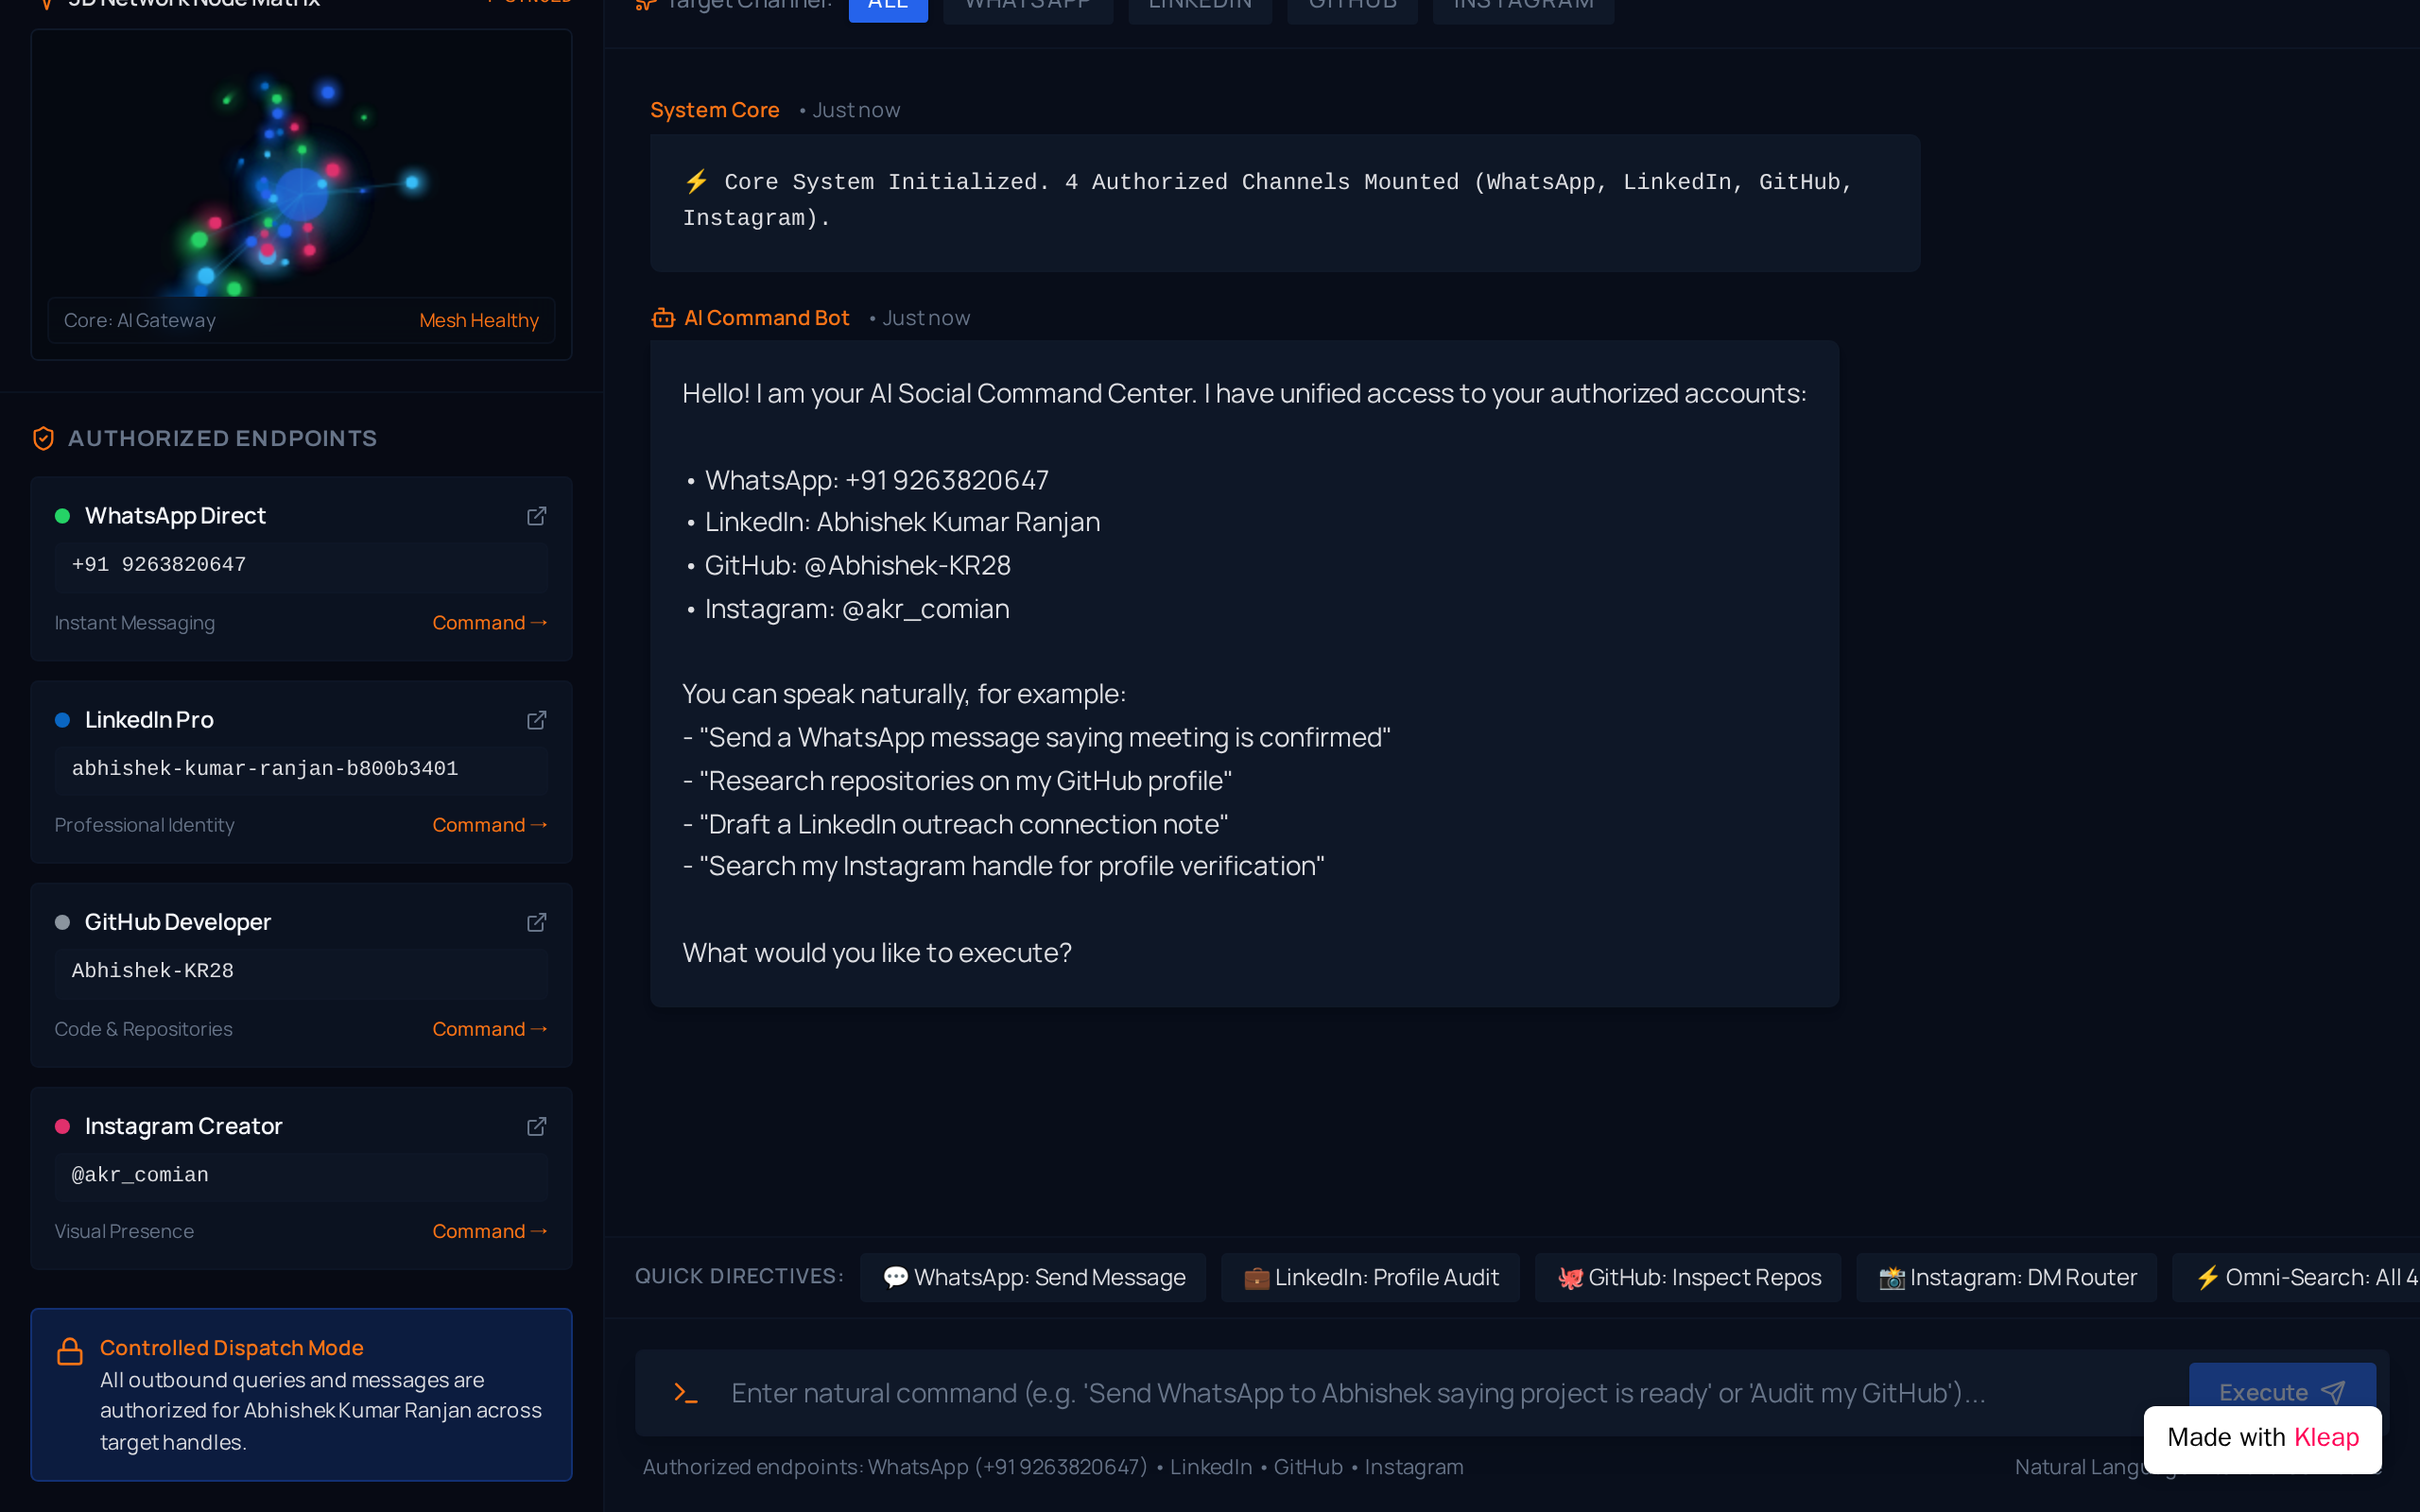Choose Instagram: DM Router quick directive

[x=2007, y=1277]
